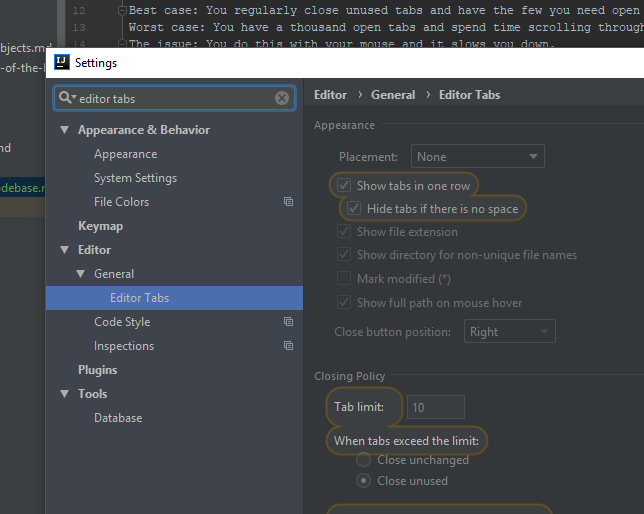Select Appearance in settings tree

point(126,154)
